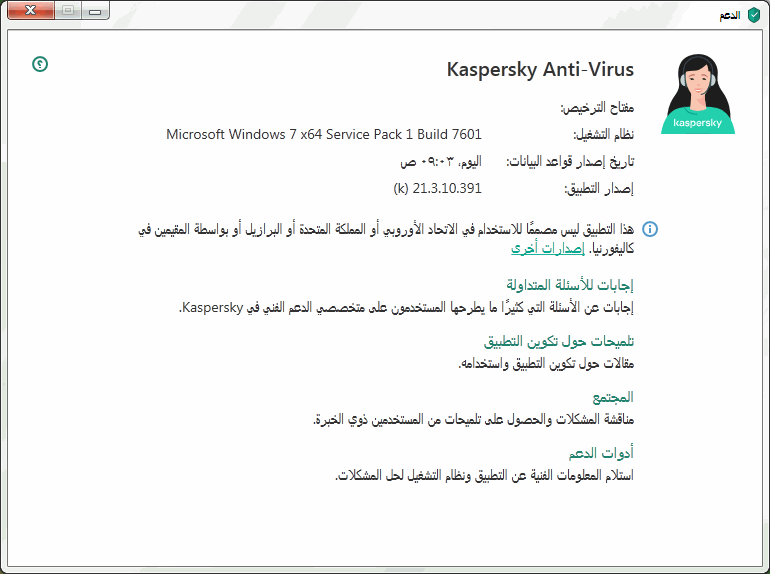Click the support agent avatar image
Screen dimensions: 770x574
pos(698,94)
